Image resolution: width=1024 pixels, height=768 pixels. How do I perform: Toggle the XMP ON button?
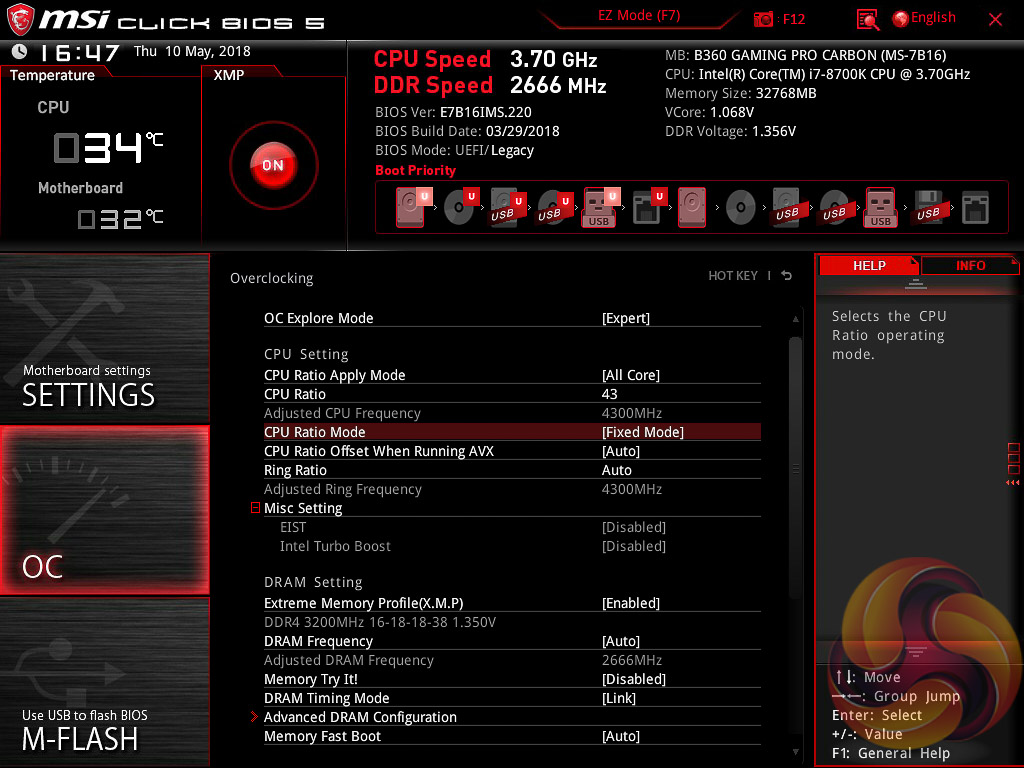pyautogui.click(x=274, y=165)
